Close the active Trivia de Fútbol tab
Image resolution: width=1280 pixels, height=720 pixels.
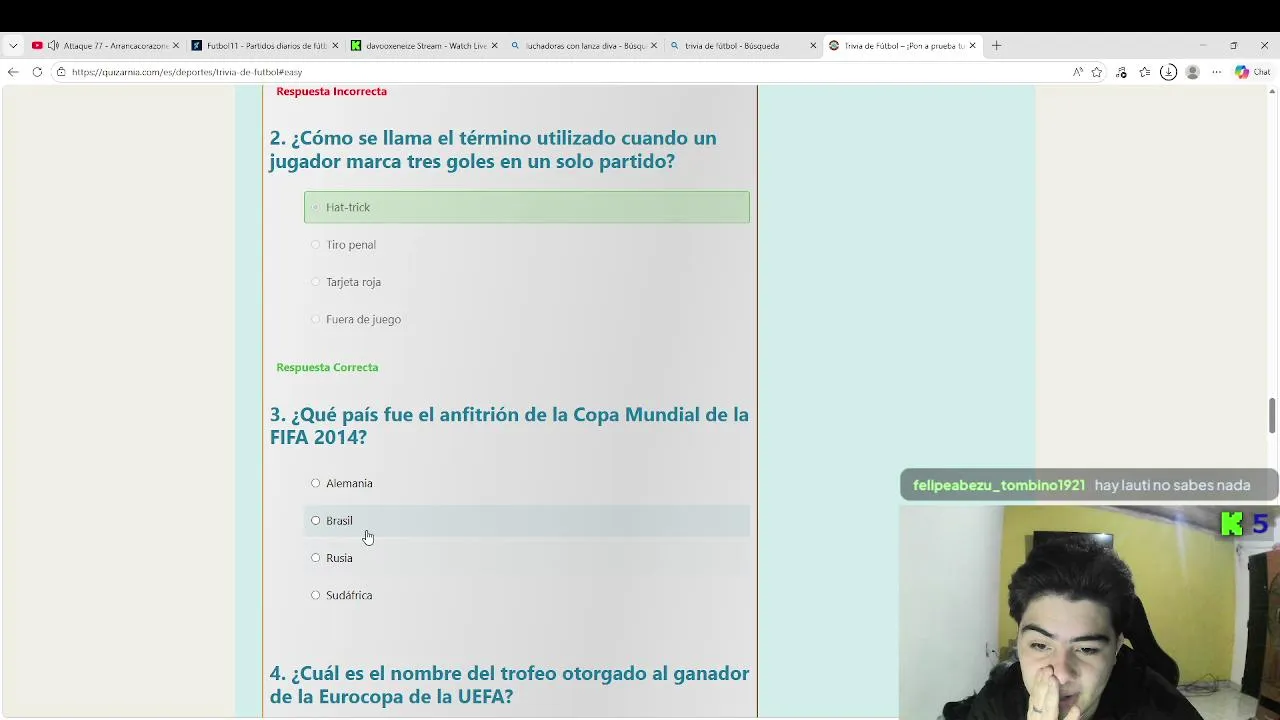(x=972, y=45)
